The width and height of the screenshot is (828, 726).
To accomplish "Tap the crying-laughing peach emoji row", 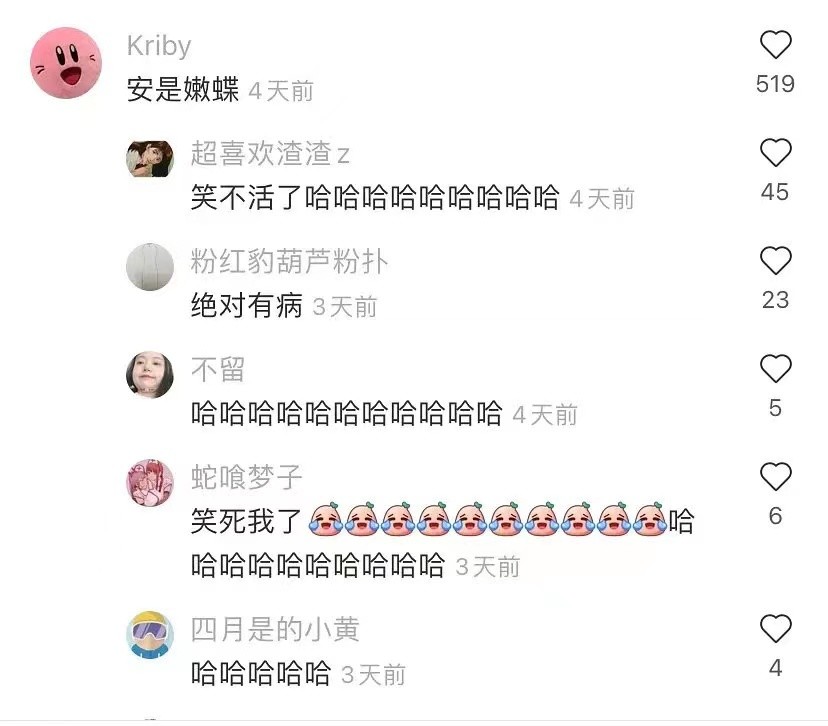I will pos(487,520).
